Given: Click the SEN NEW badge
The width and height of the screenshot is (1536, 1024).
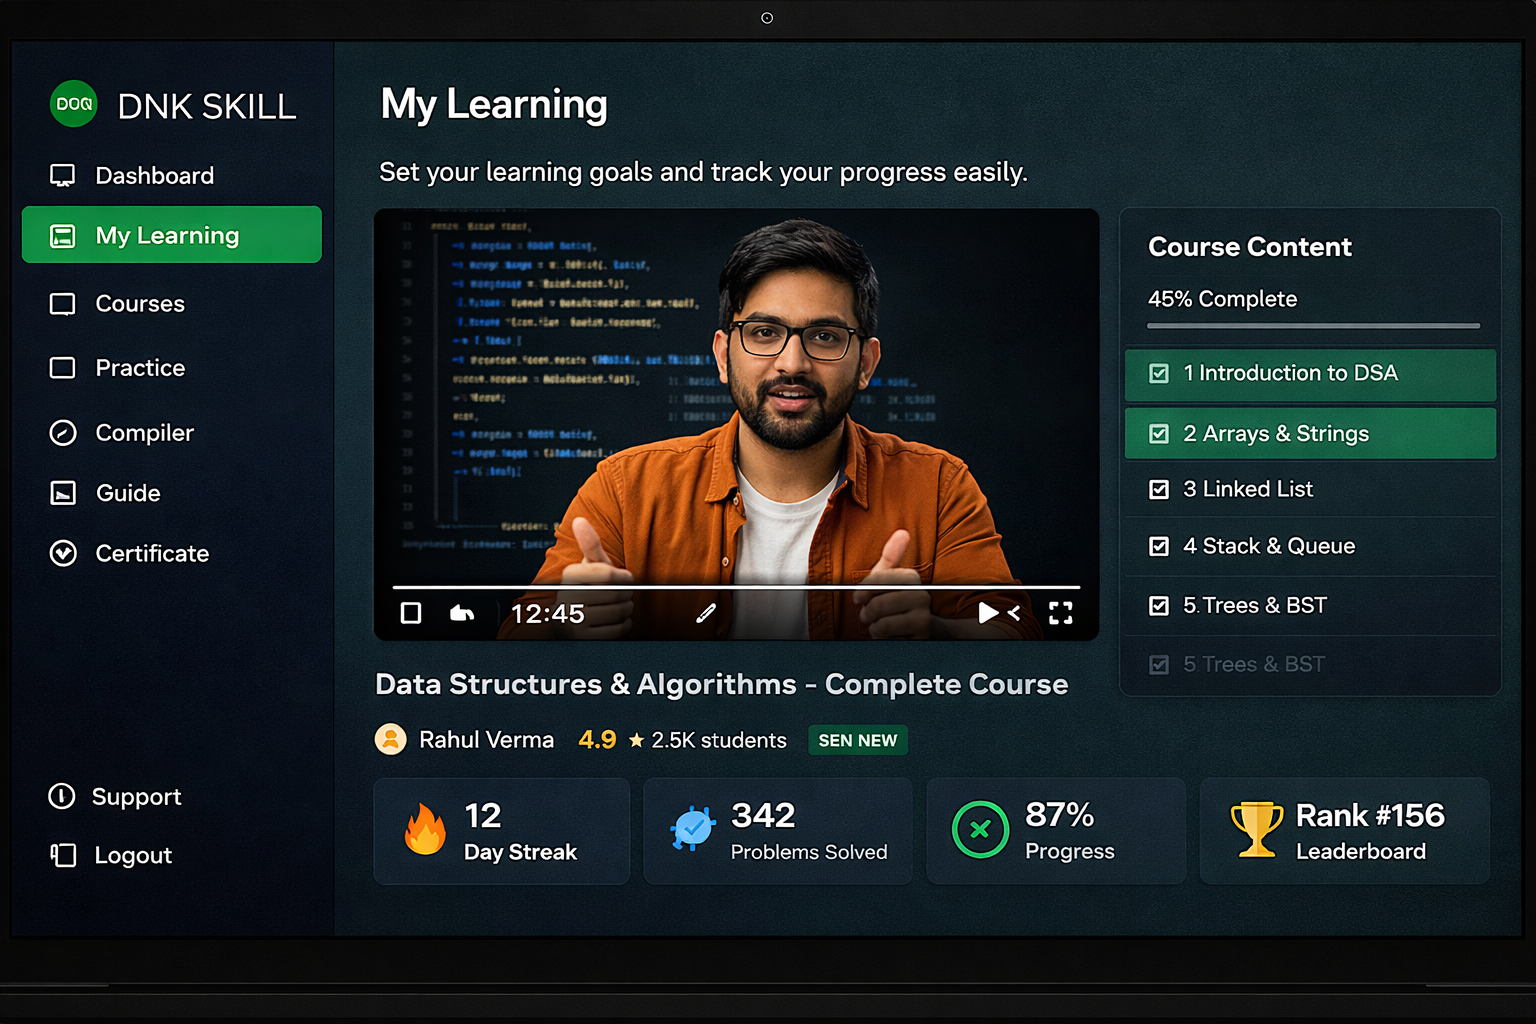Looking at the screenshot, I should pos(857,740).
